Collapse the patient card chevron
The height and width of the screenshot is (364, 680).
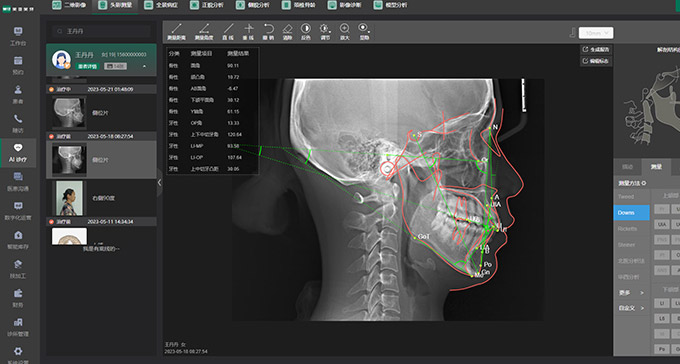(x=144, y=66)
